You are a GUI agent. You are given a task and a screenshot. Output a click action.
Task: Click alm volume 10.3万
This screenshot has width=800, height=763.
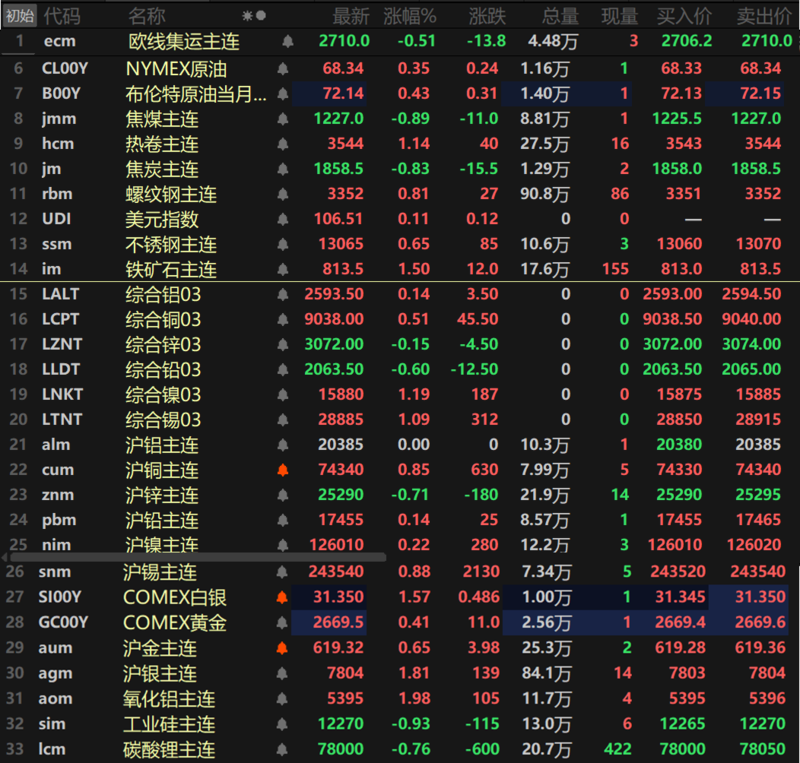[544, 445]
